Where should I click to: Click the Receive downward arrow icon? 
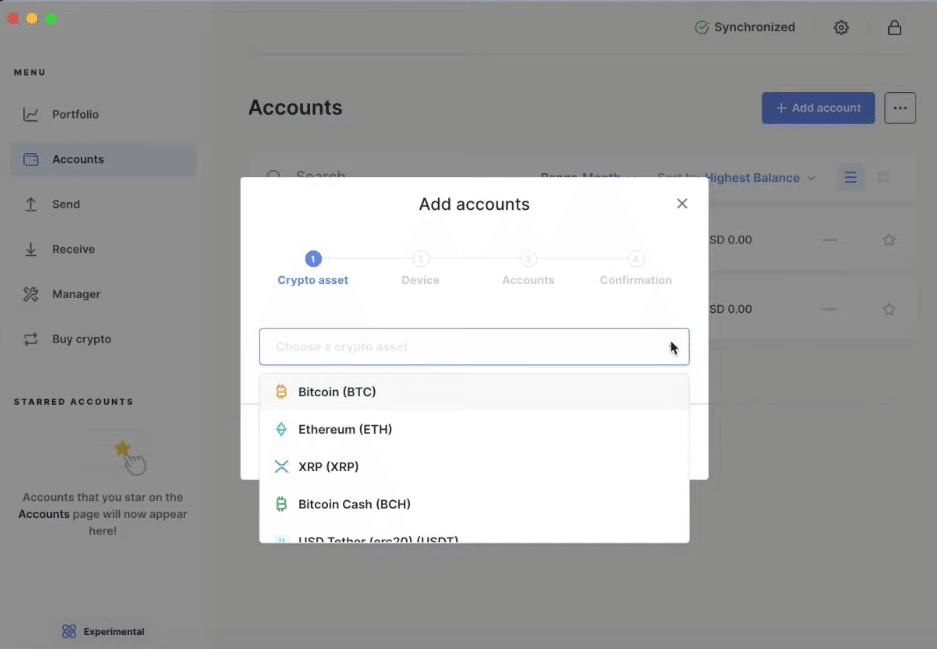[30, 249]
